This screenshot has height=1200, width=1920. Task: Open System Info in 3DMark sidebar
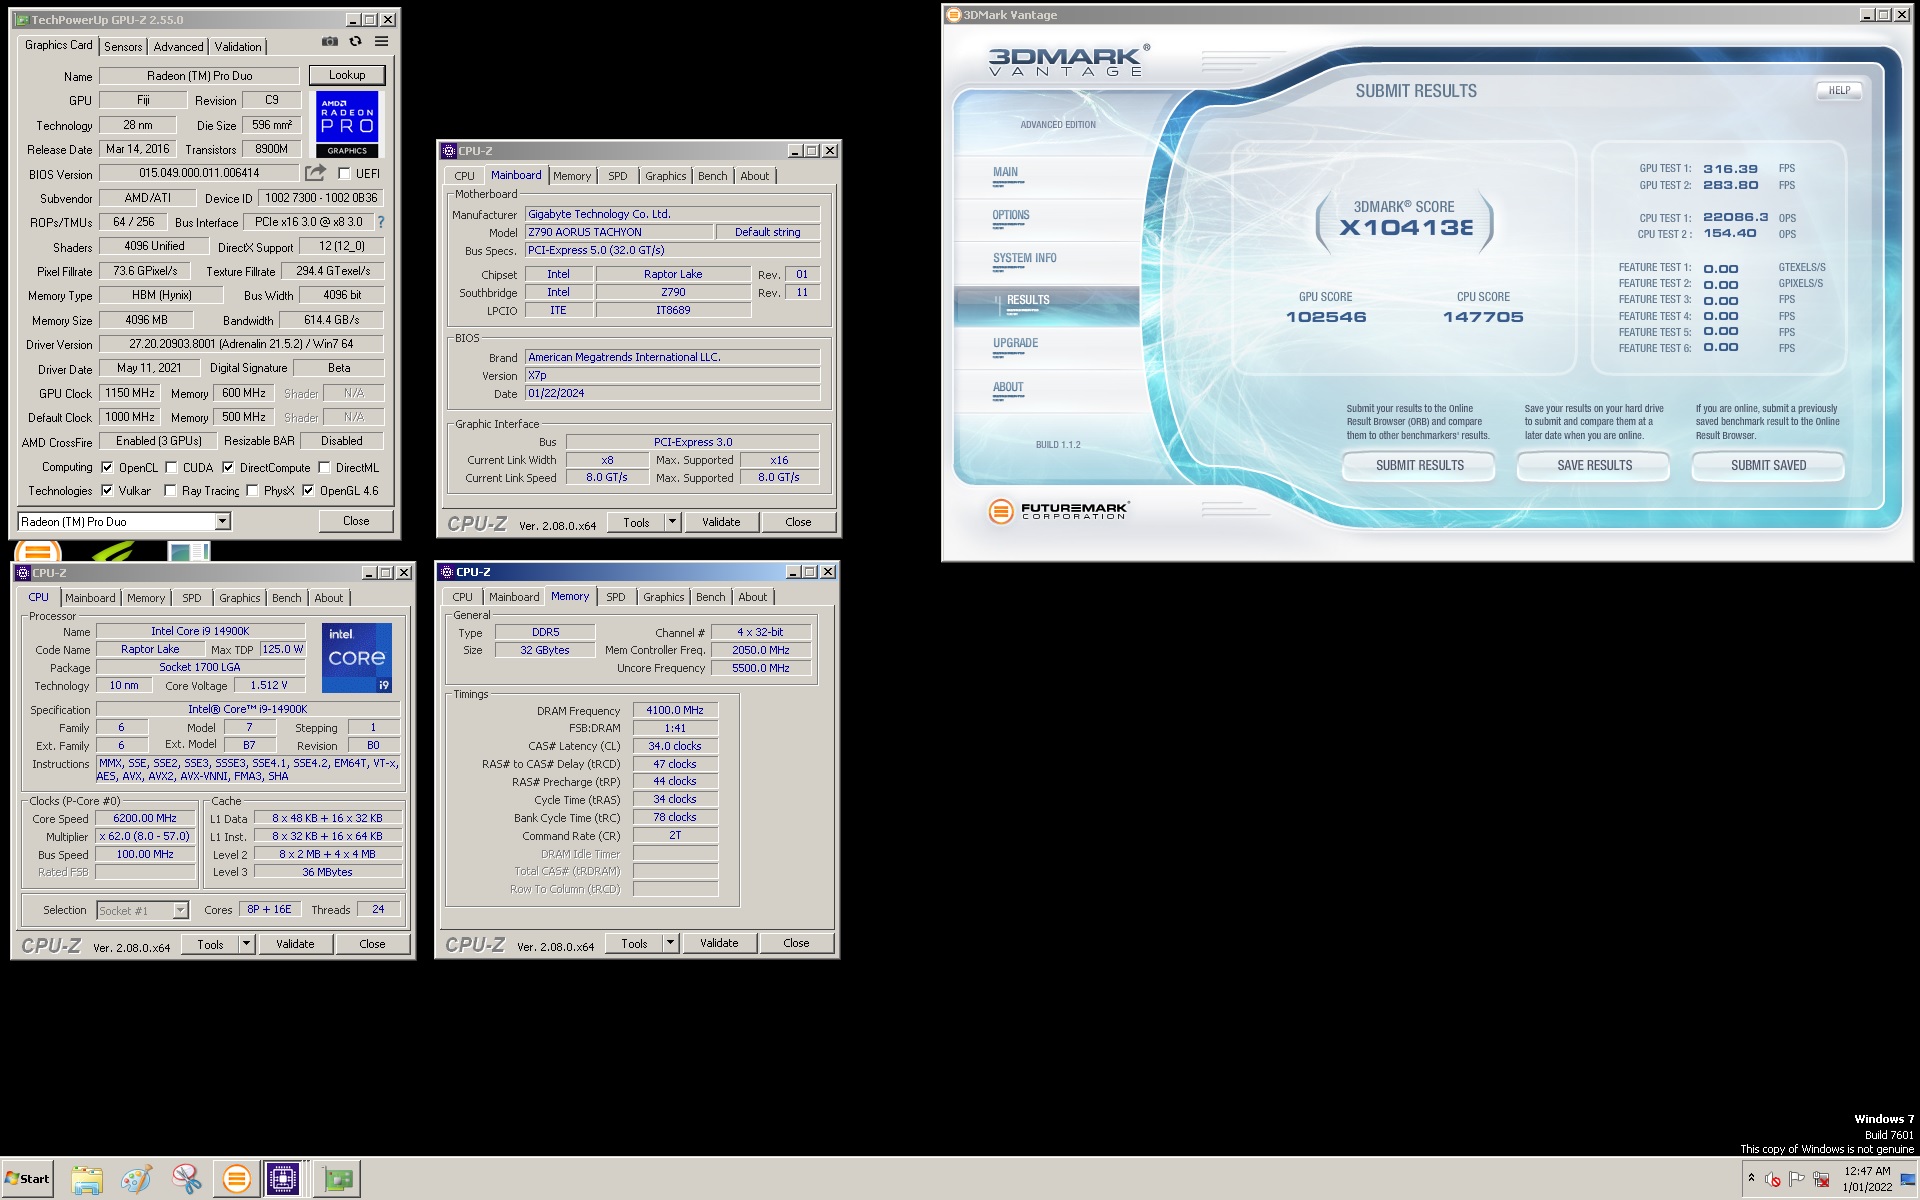click(x=1024, y=259)
